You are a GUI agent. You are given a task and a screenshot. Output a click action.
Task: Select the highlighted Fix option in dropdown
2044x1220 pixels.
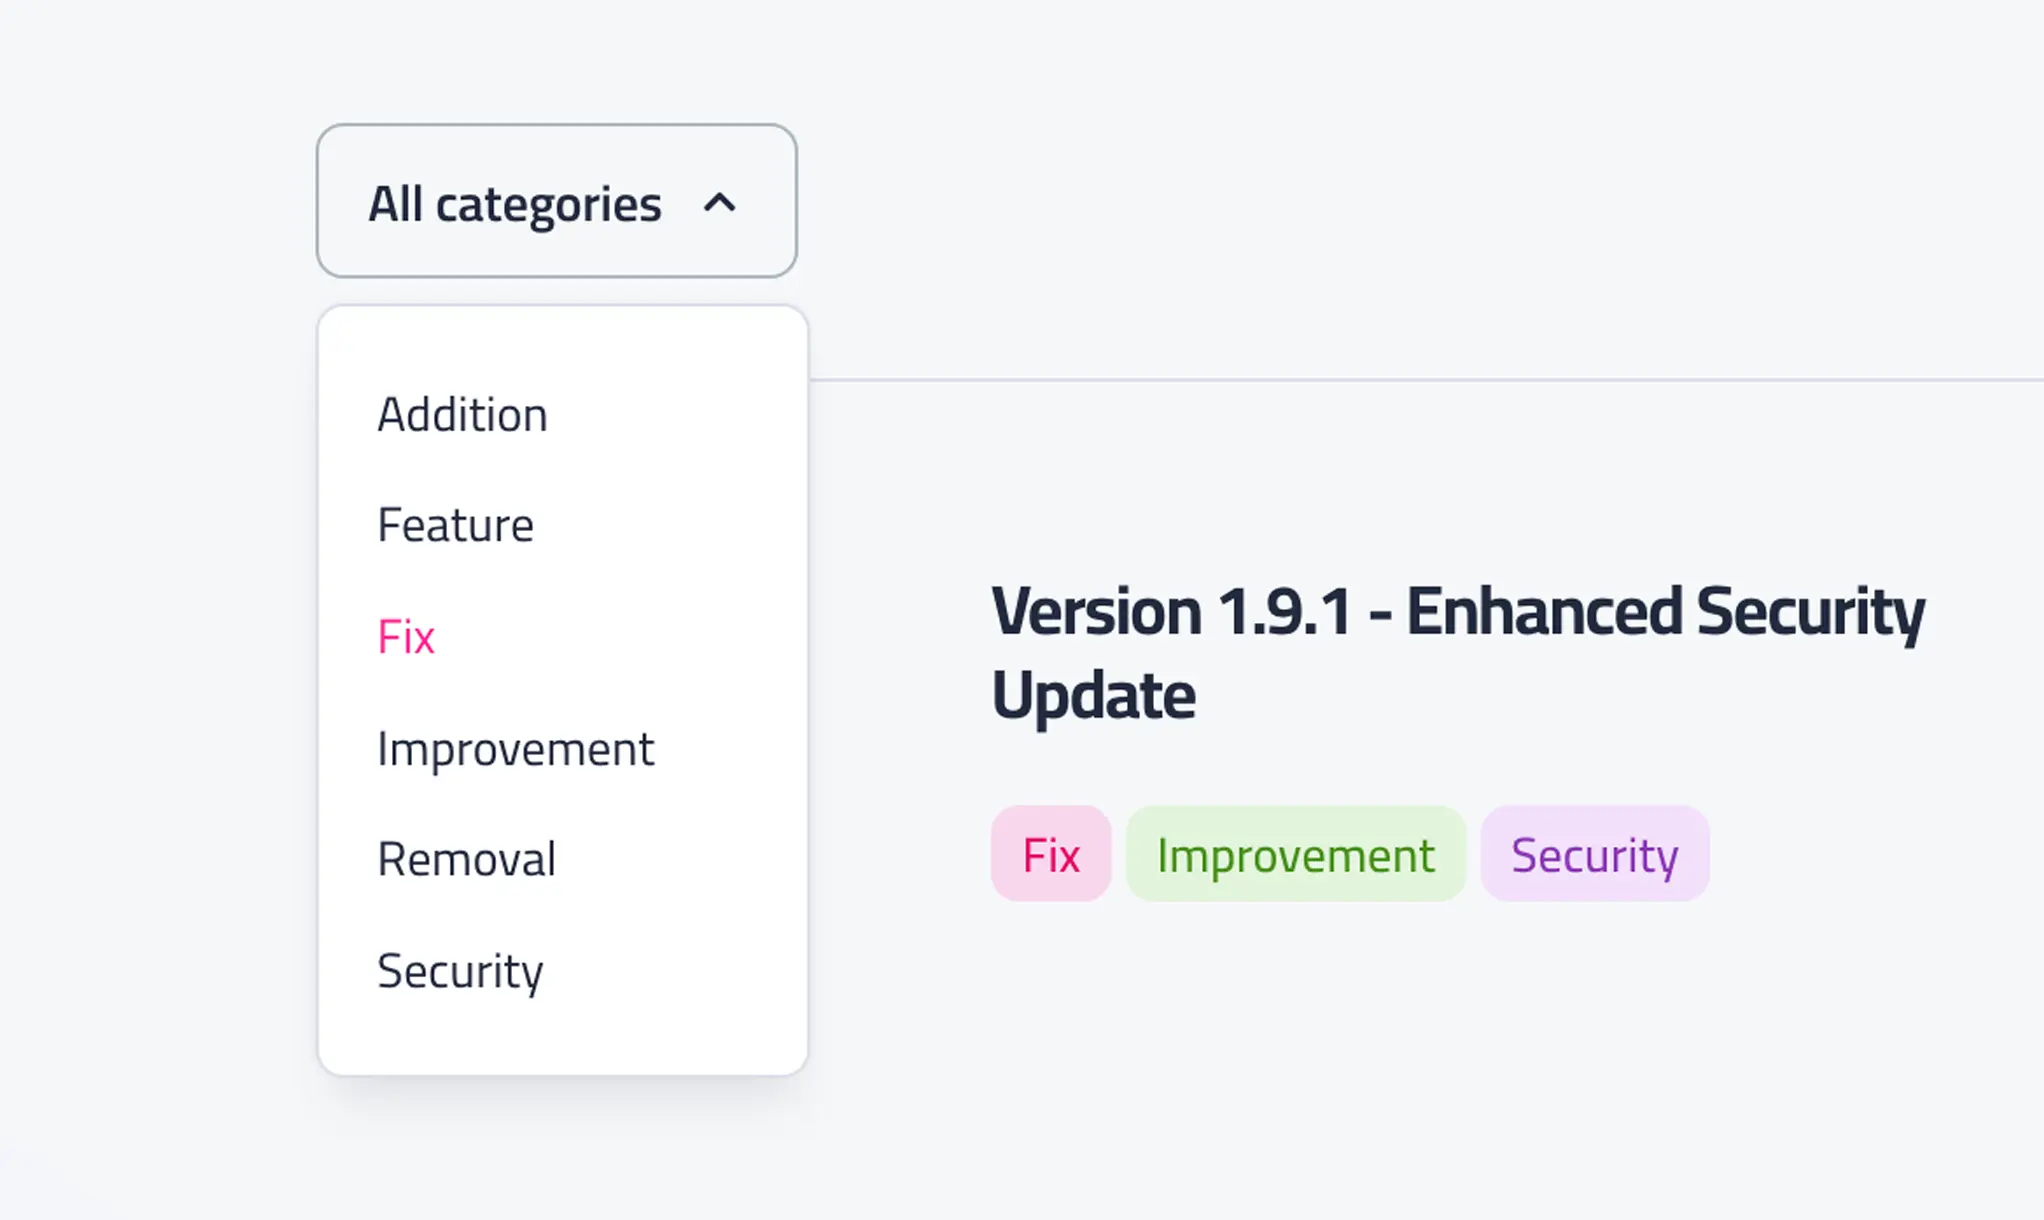(x=406, y=637)
